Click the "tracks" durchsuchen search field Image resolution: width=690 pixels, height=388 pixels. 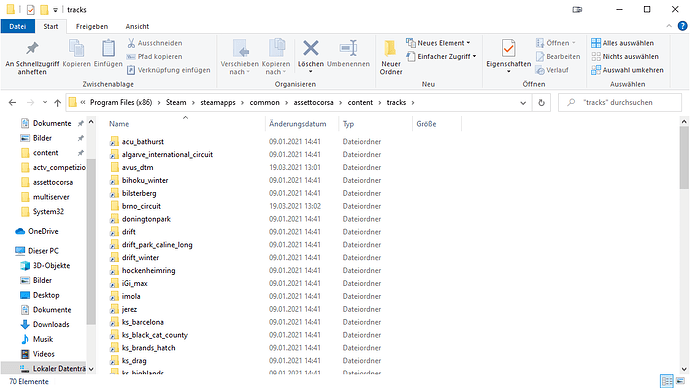(620, 102)
